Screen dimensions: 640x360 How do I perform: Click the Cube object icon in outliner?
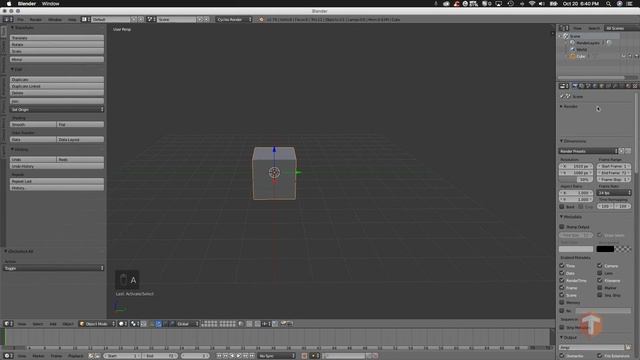pyautogui.click(x=572, y=56)
